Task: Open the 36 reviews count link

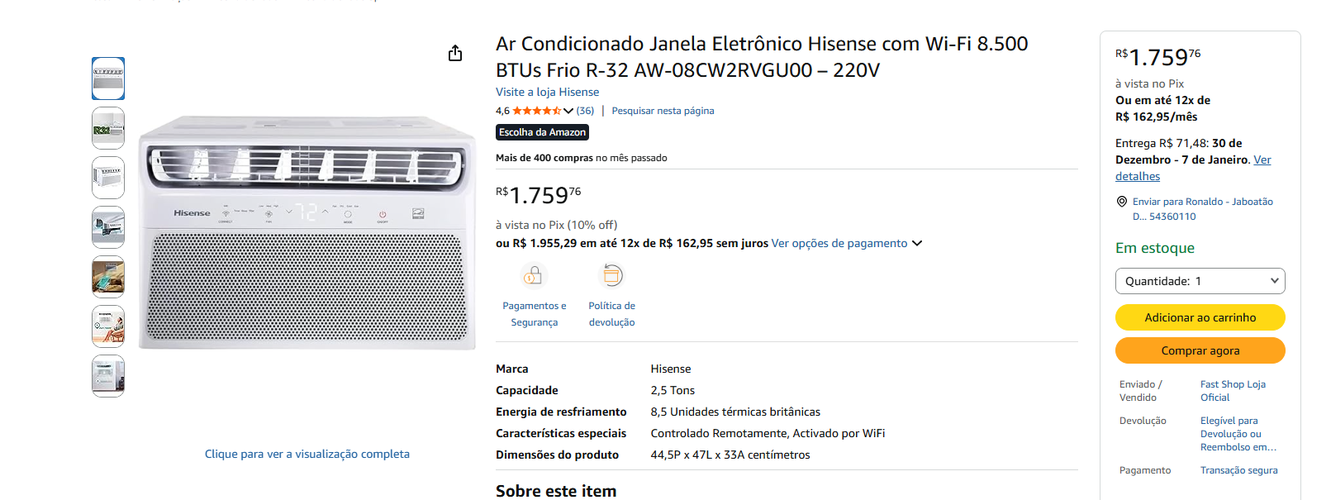Action: click(585, 111)
